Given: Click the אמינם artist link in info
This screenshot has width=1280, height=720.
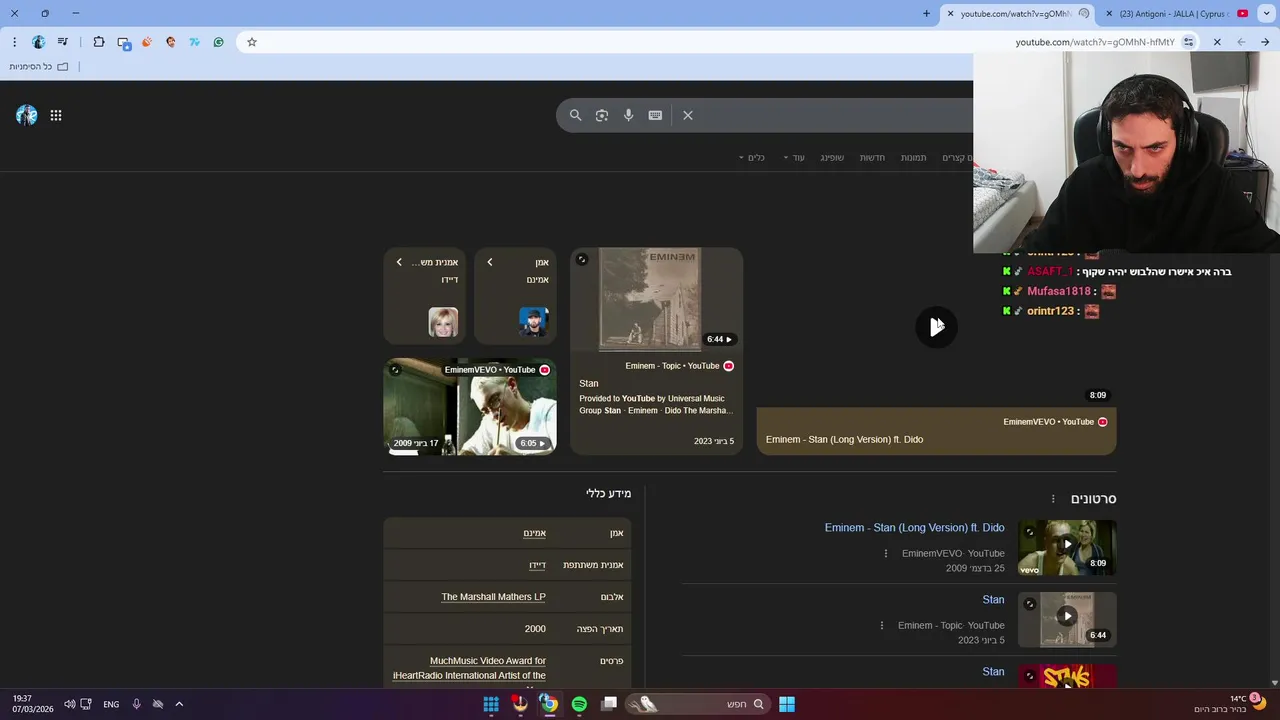Looking at the screenshot, I should (534, 533).
